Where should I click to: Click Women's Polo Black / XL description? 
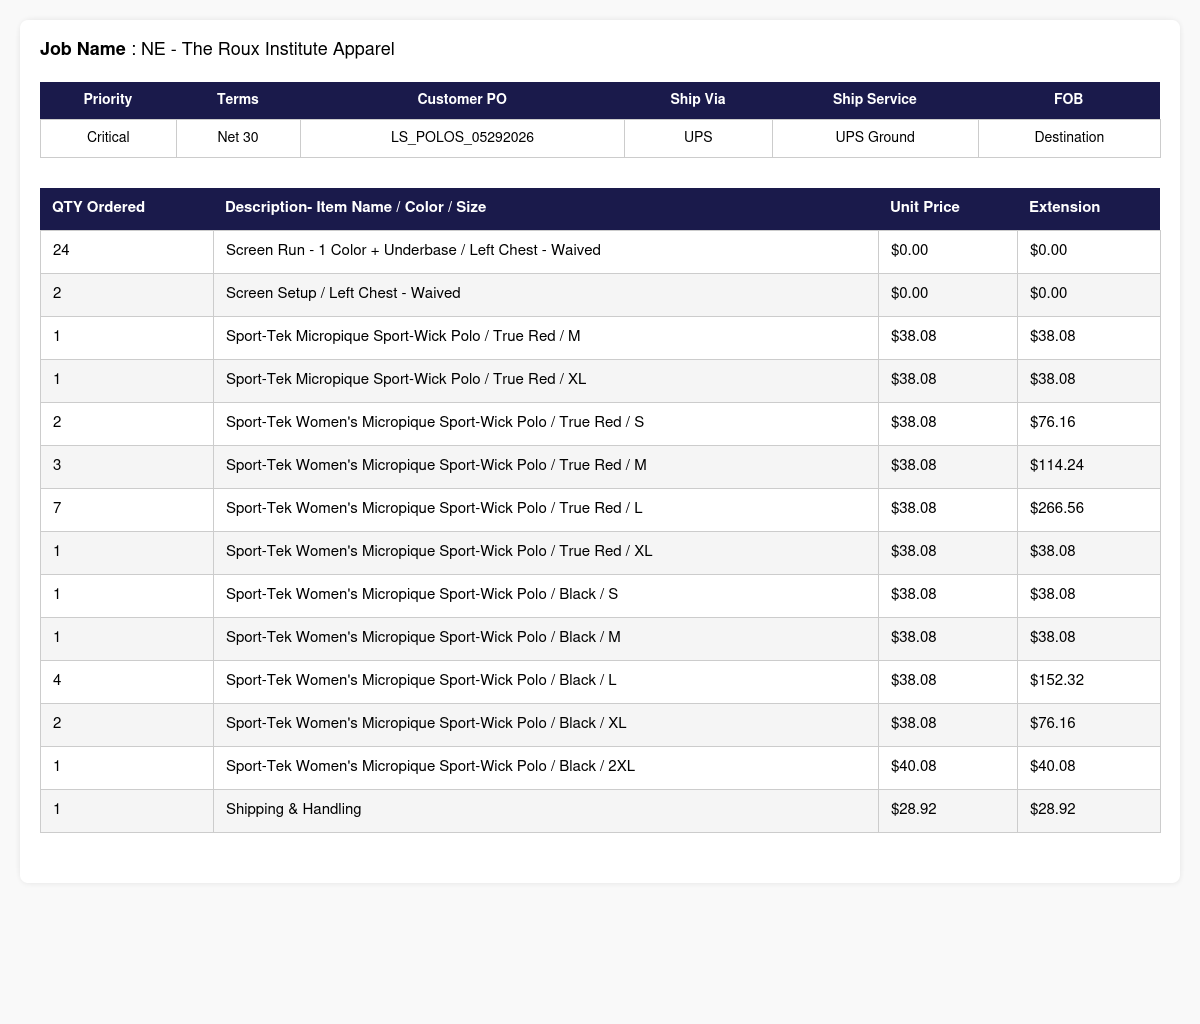click(x=426, y=723)
